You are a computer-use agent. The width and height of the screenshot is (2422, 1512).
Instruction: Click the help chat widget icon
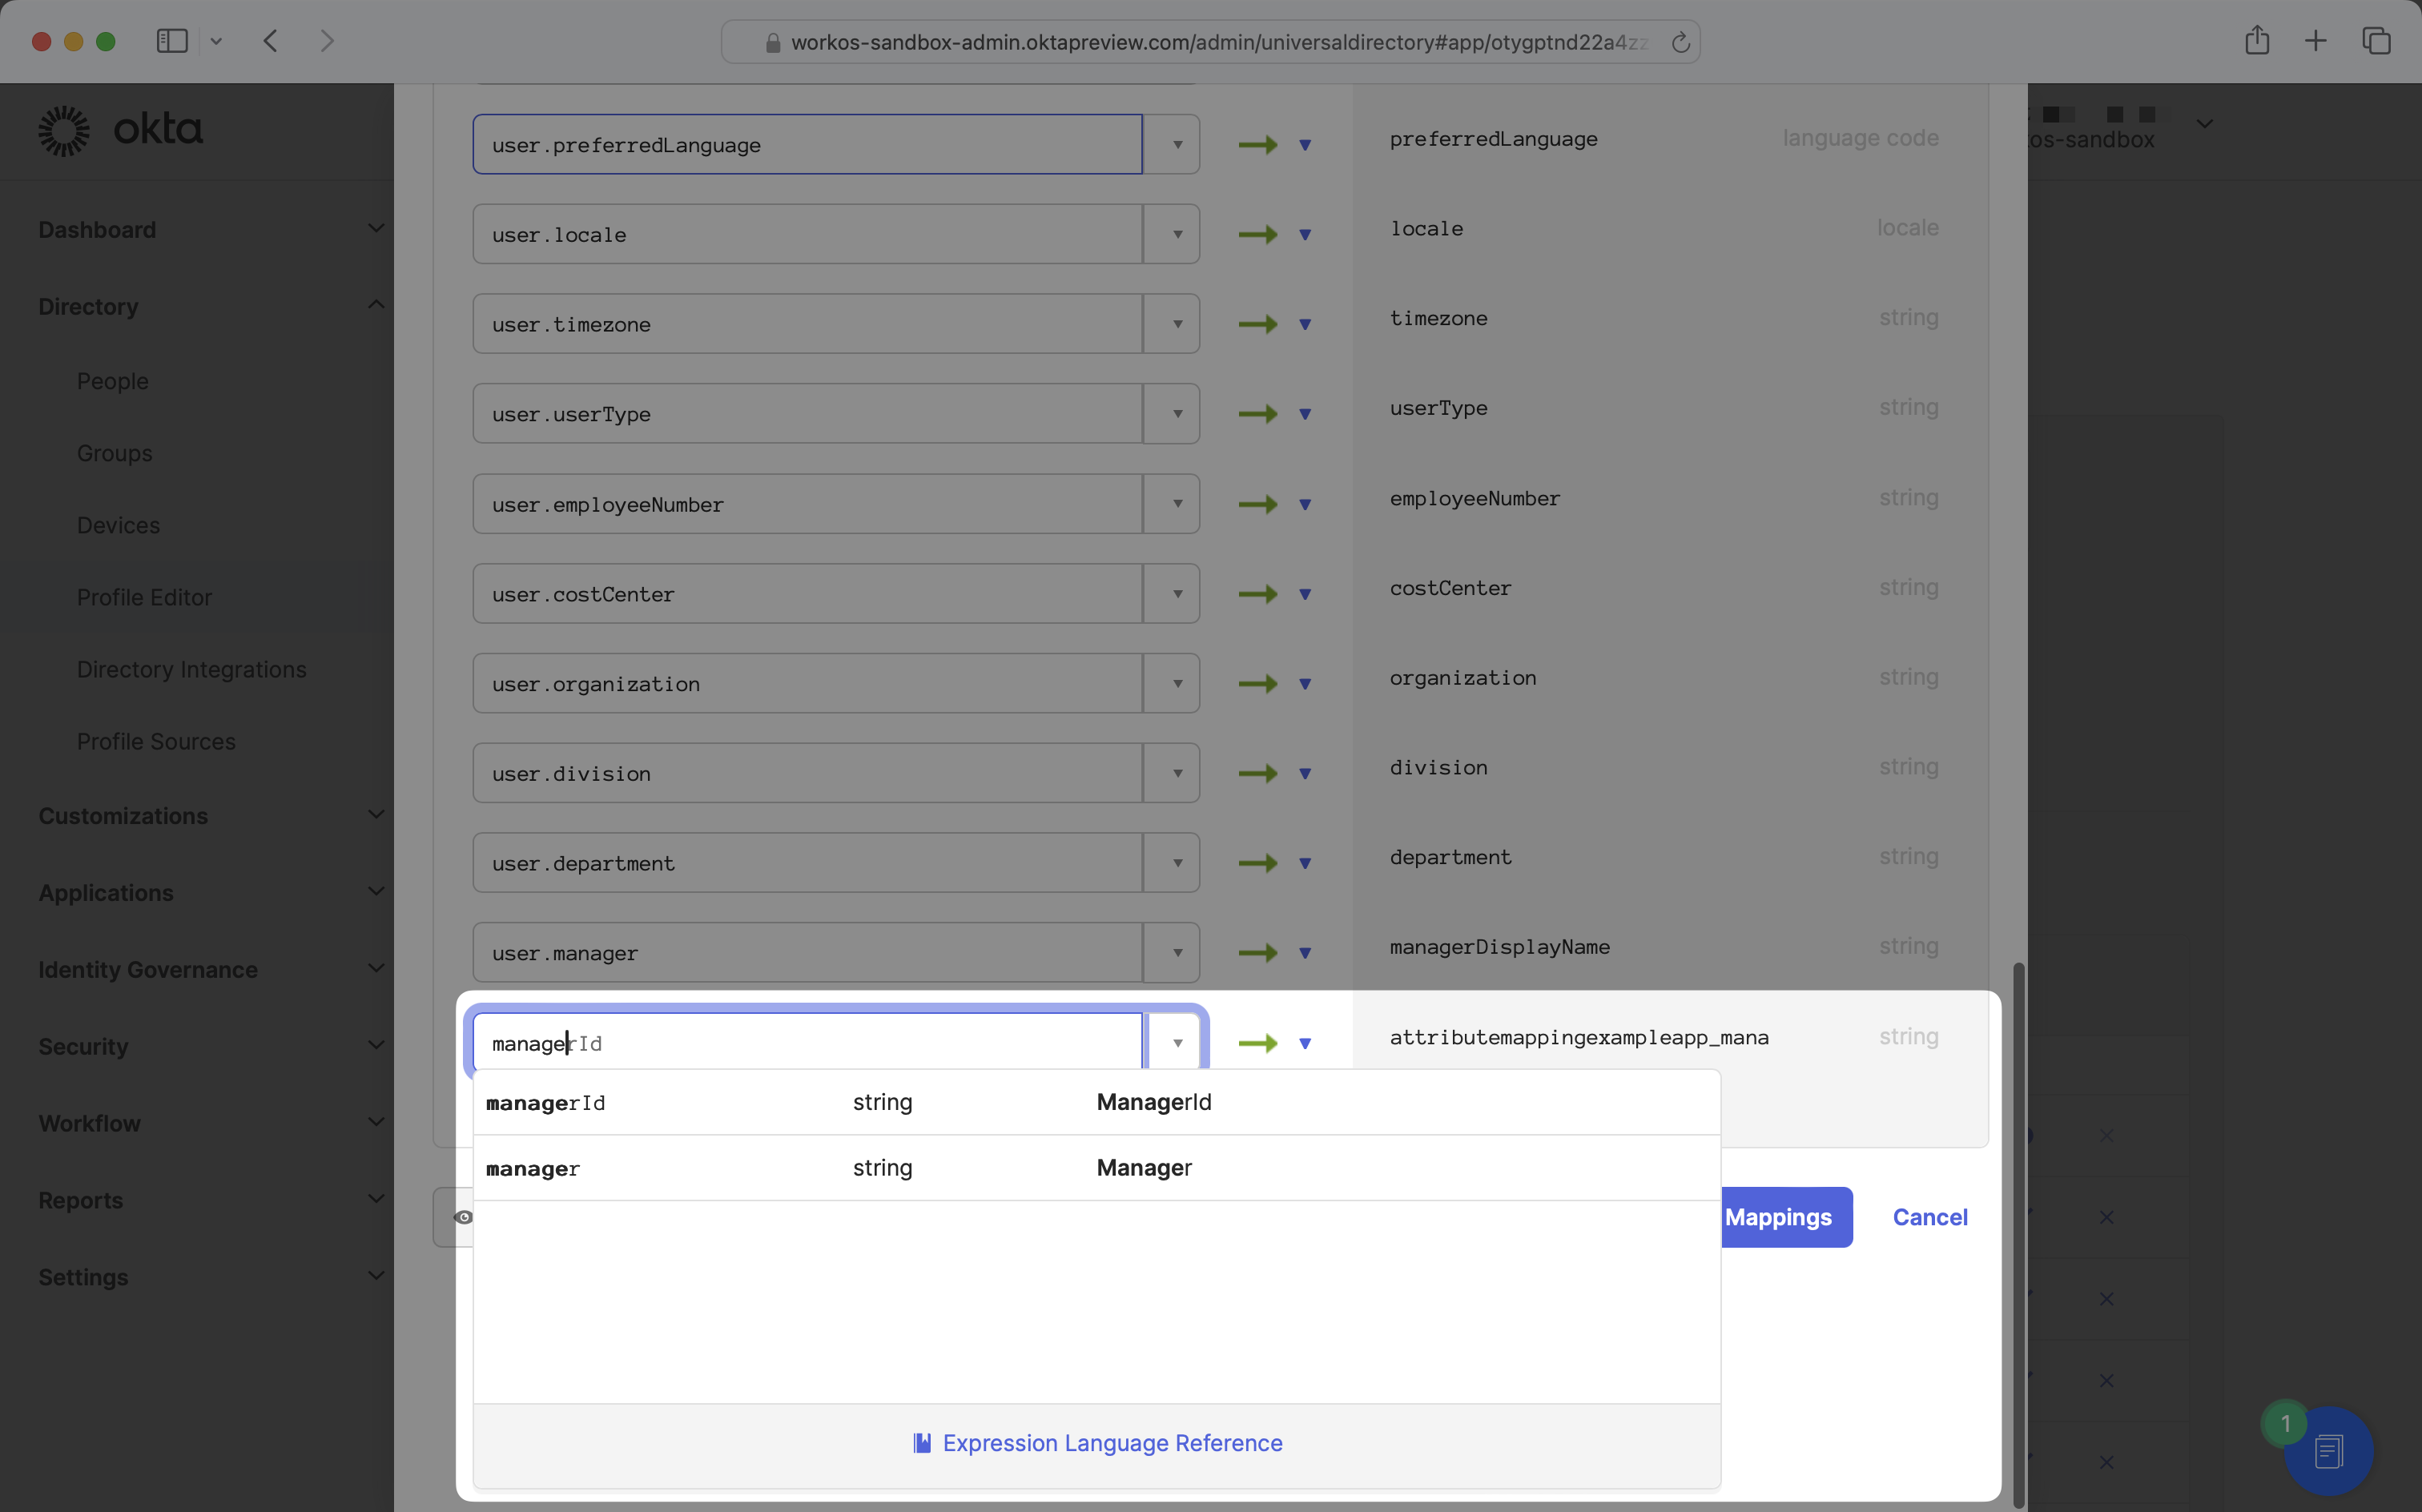pos(2328,1450)
